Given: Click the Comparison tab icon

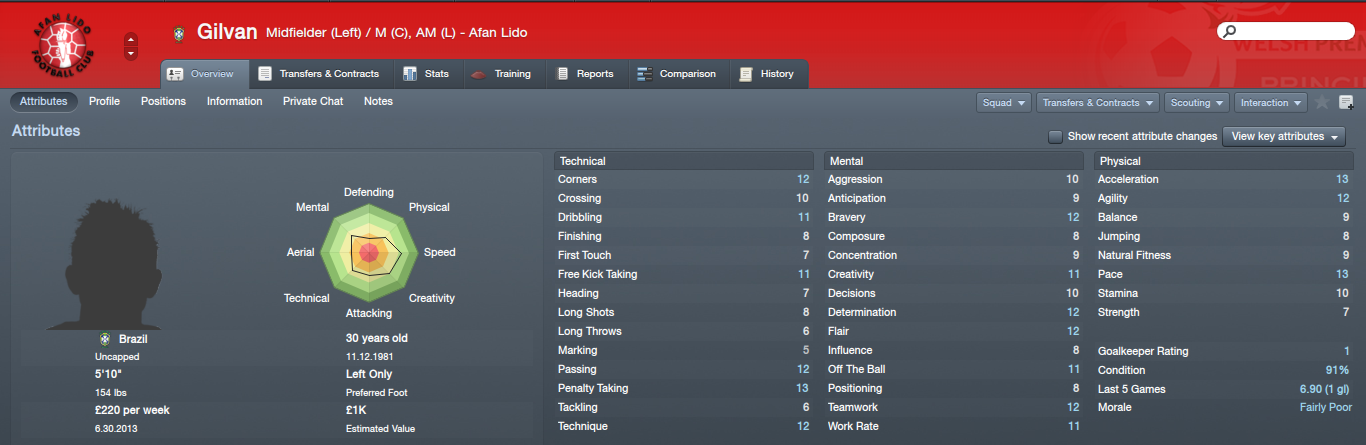Looking at the screenshot, I should (x=644, y=74).
